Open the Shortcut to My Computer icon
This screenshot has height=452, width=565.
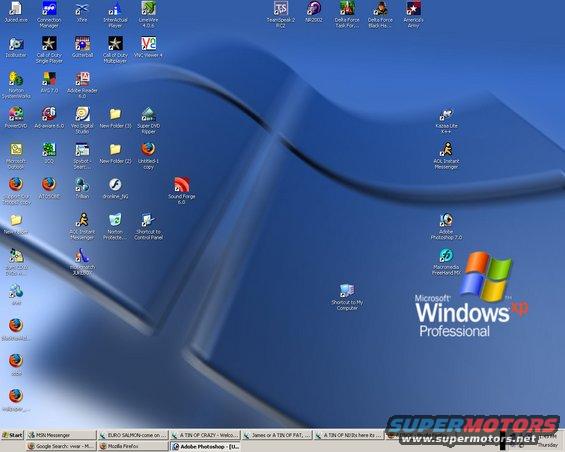click(347, 297)
